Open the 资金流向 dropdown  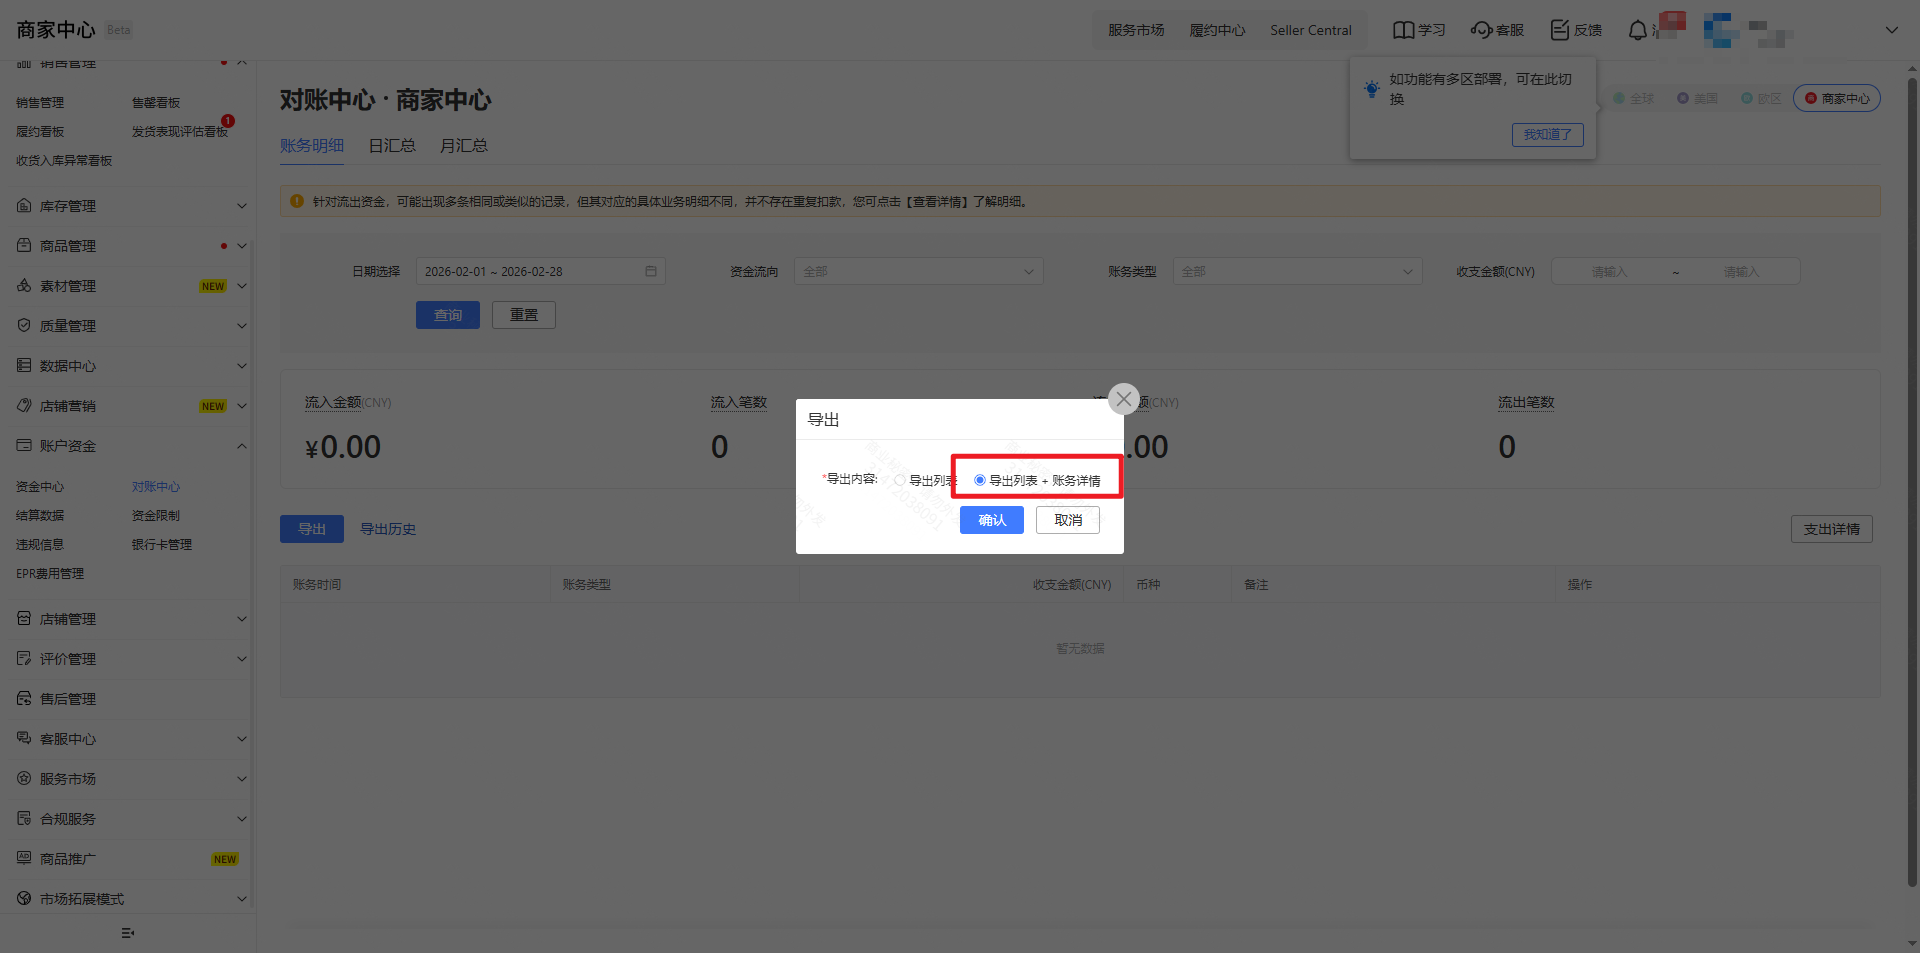click(x=918, y=271)
